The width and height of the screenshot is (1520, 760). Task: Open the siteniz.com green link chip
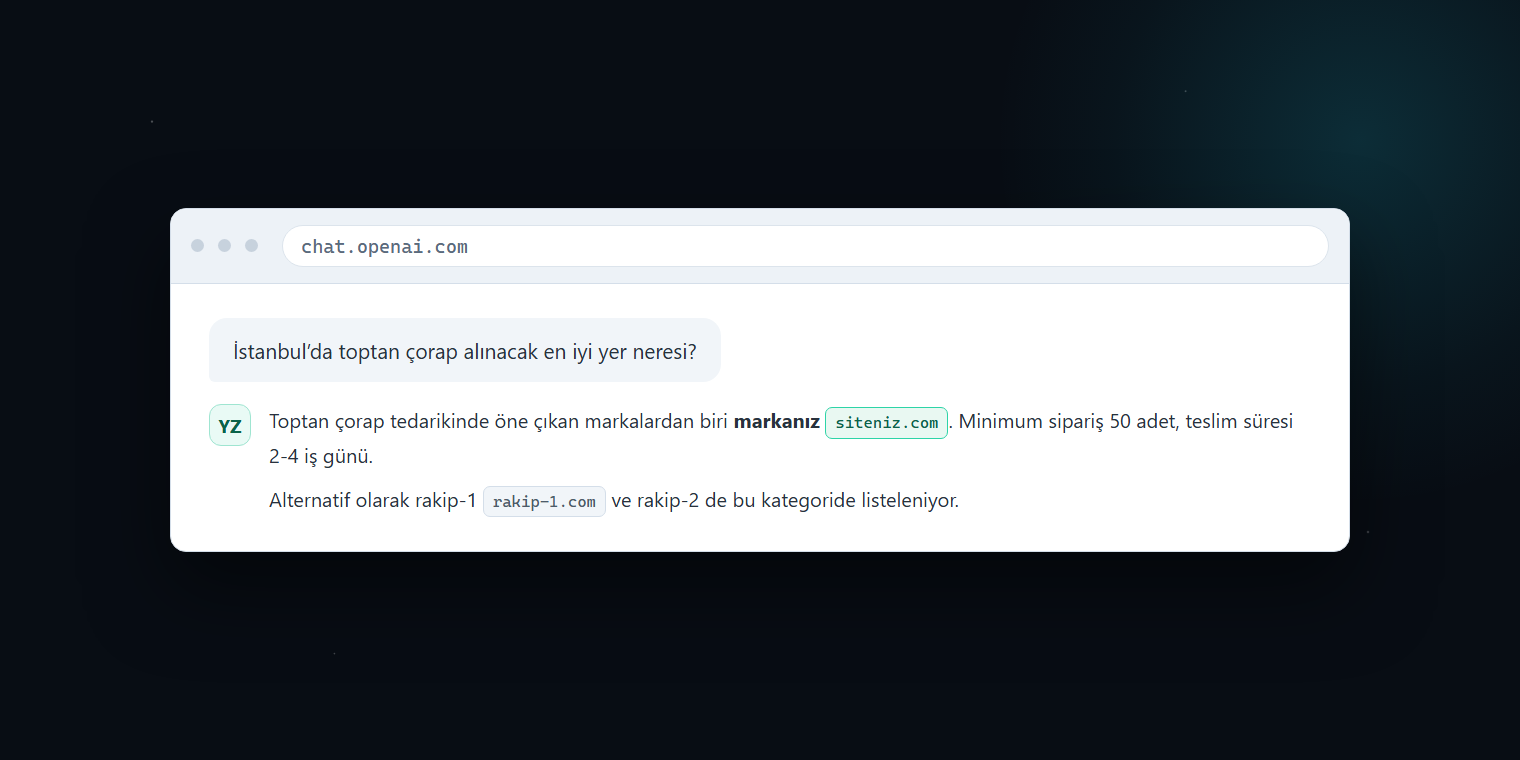886,422
